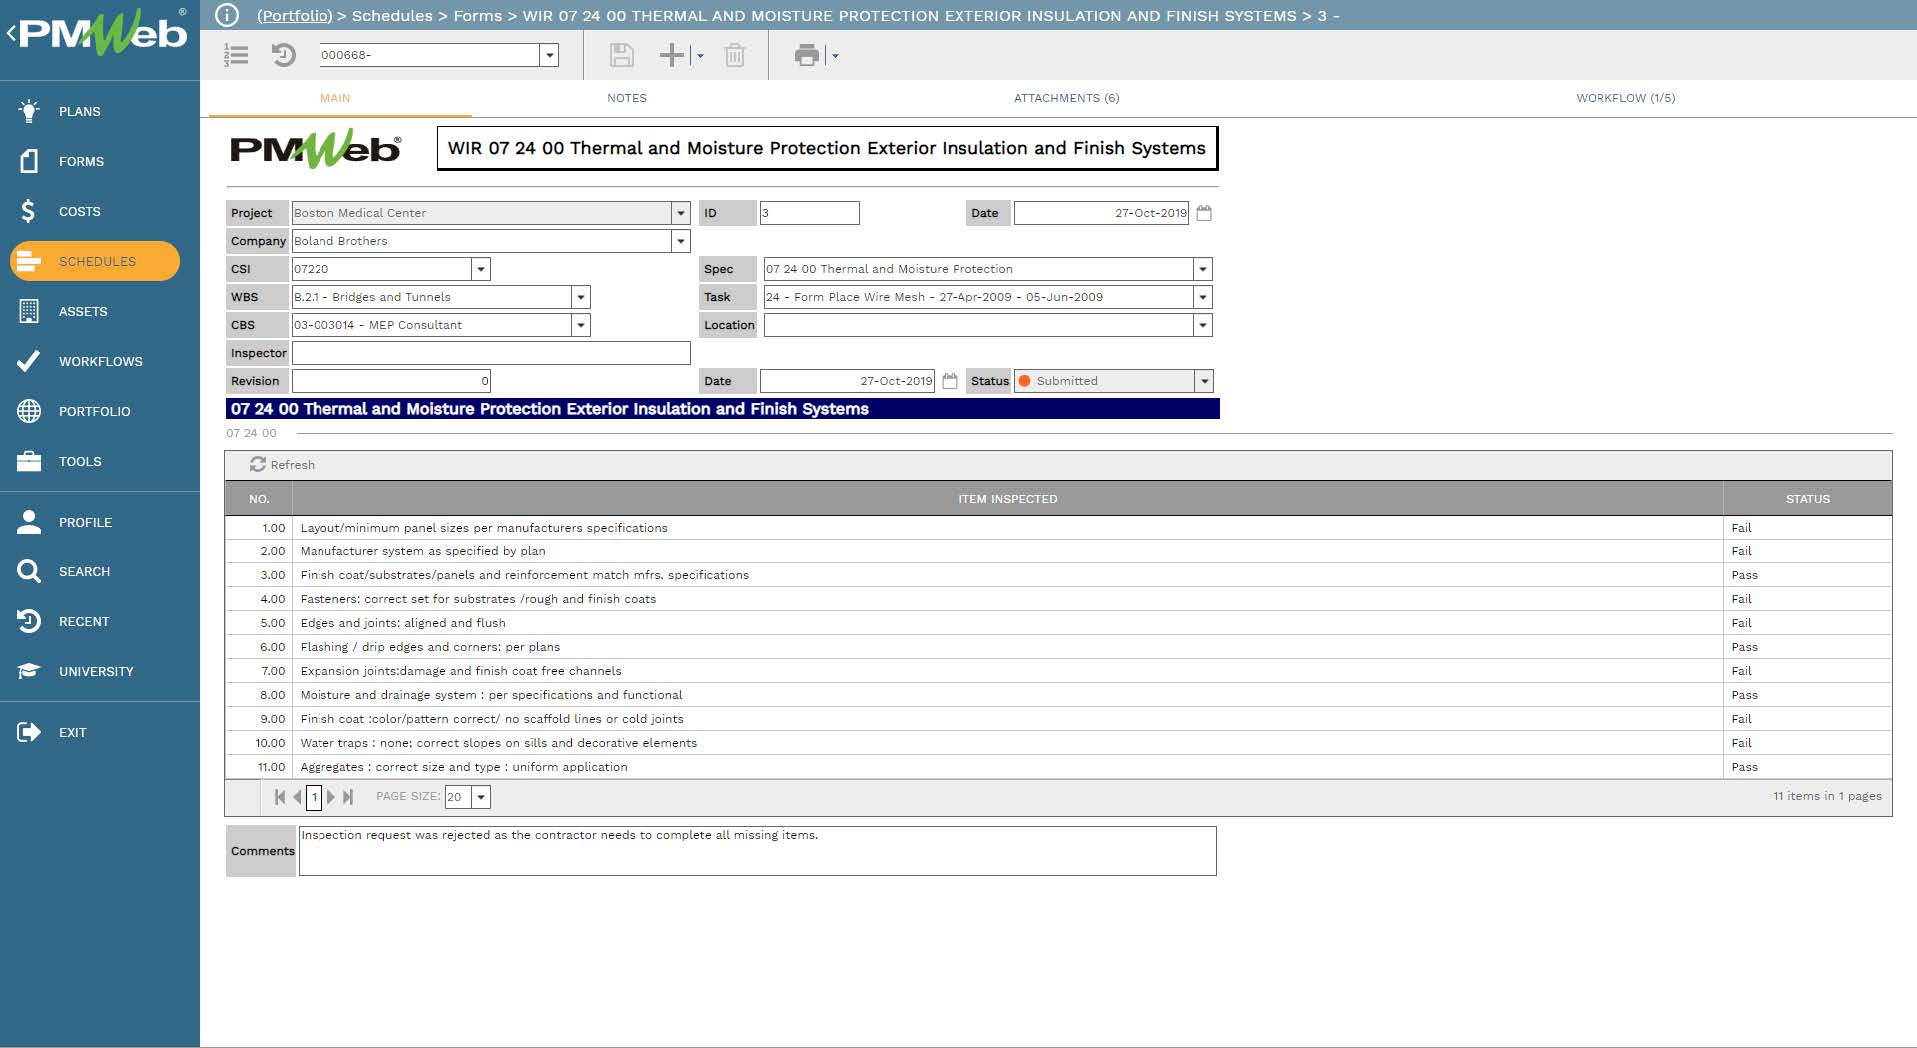Go to last page of grid
Image resolution: width=1917 pixels, height=1048 pixels.
click(x=348, y=797)
